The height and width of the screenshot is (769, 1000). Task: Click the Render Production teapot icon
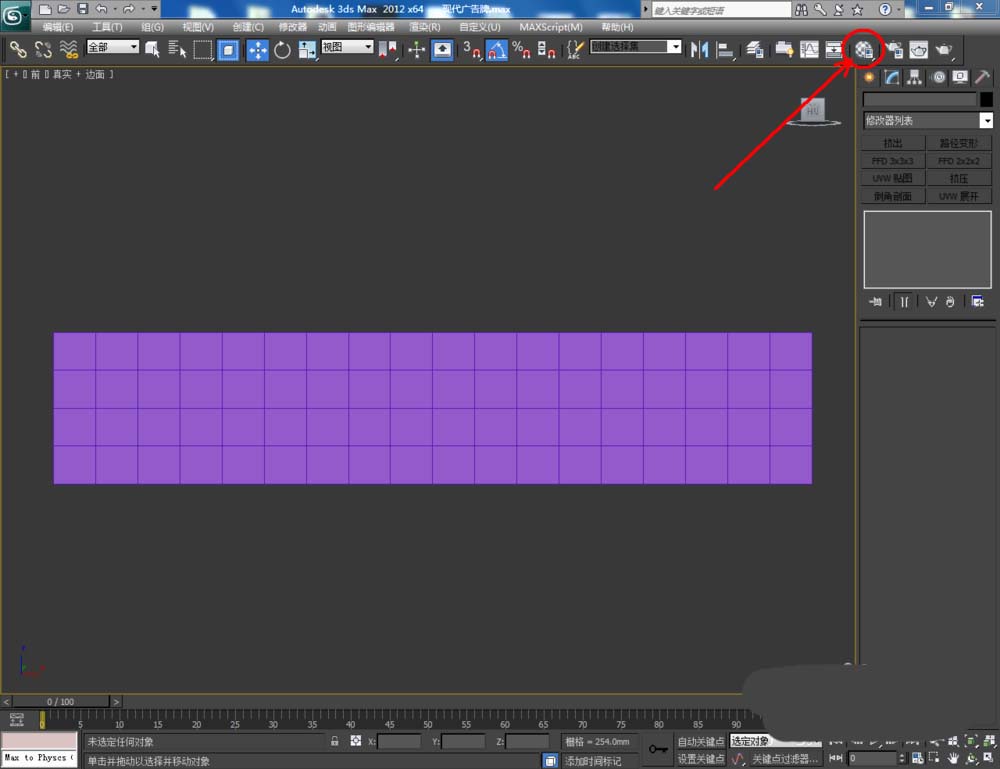coord(944,50)
